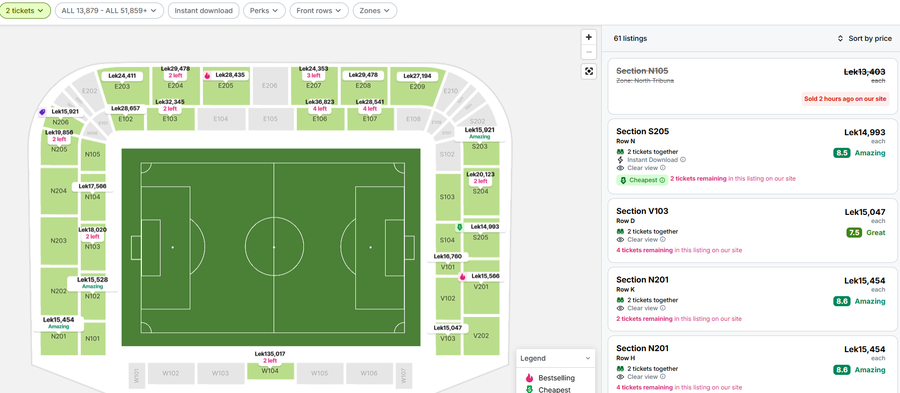The image size is (900, 393).
Task: Zoom in on the stadium map
Action: tap(588, 37)
